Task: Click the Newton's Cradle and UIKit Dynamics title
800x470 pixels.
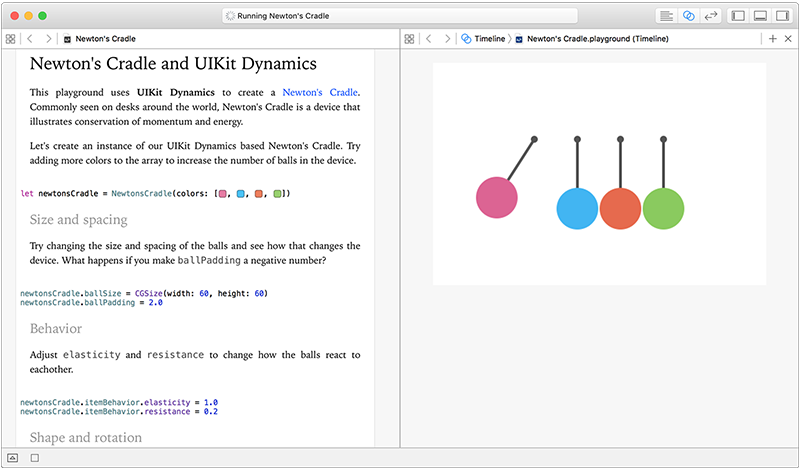Action: click(x=173, y=64)
